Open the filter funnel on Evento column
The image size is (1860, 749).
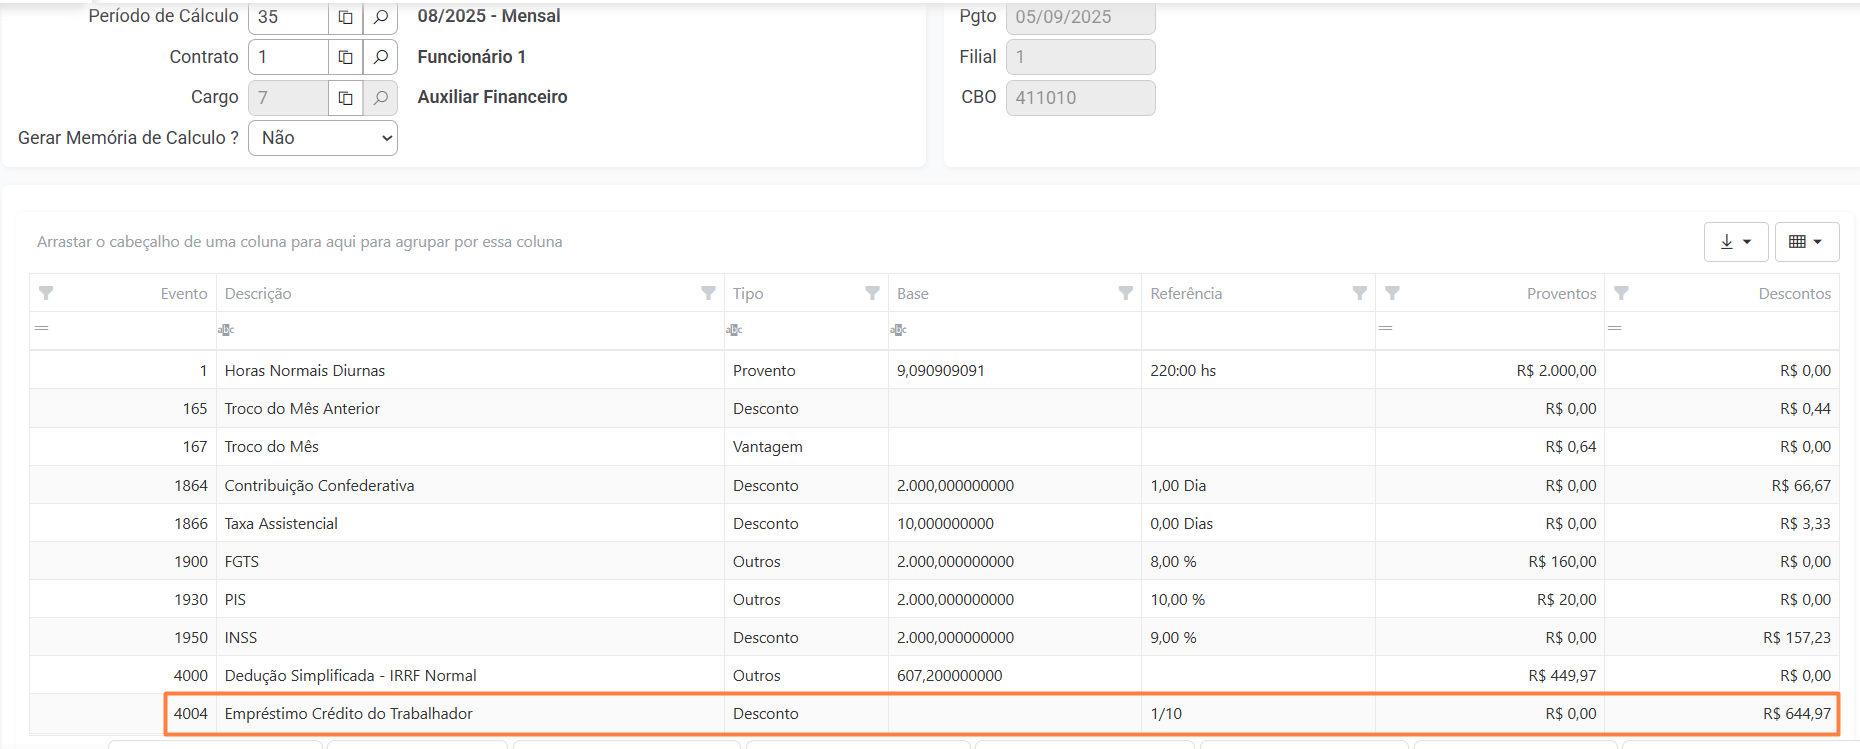46,293
